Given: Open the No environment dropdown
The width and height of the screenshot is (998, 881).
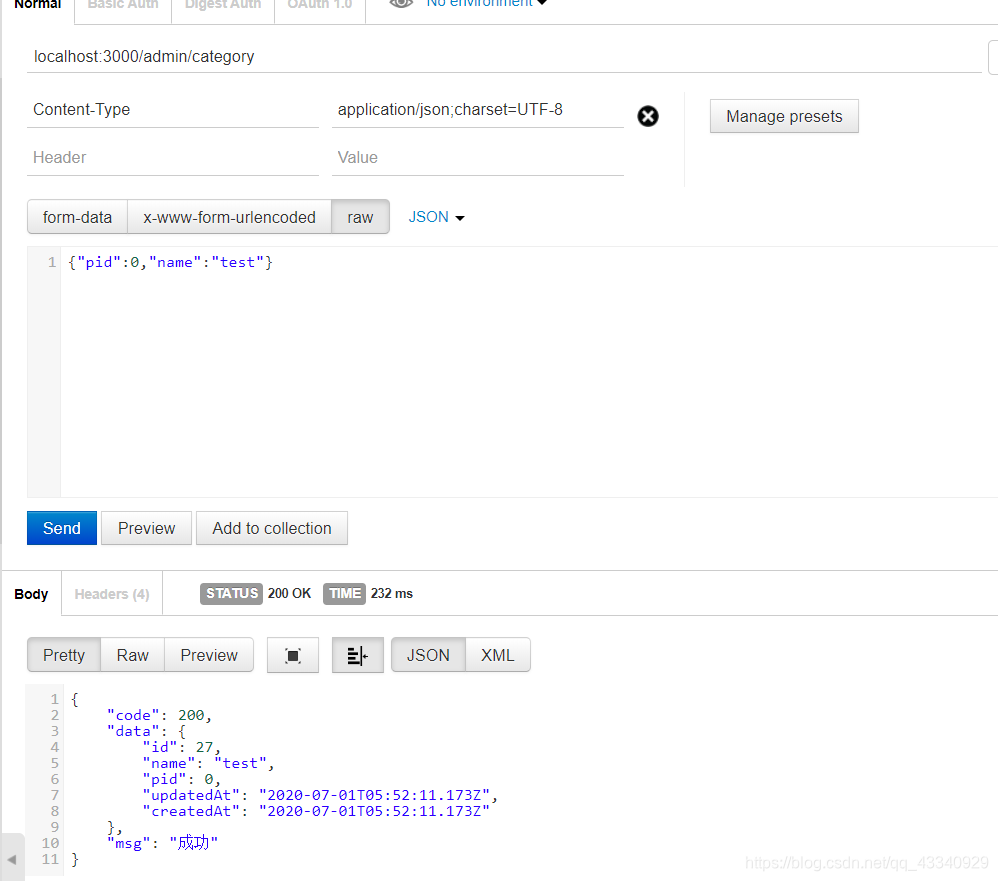Looking at the screenshot, I should (x=486, y=4).
